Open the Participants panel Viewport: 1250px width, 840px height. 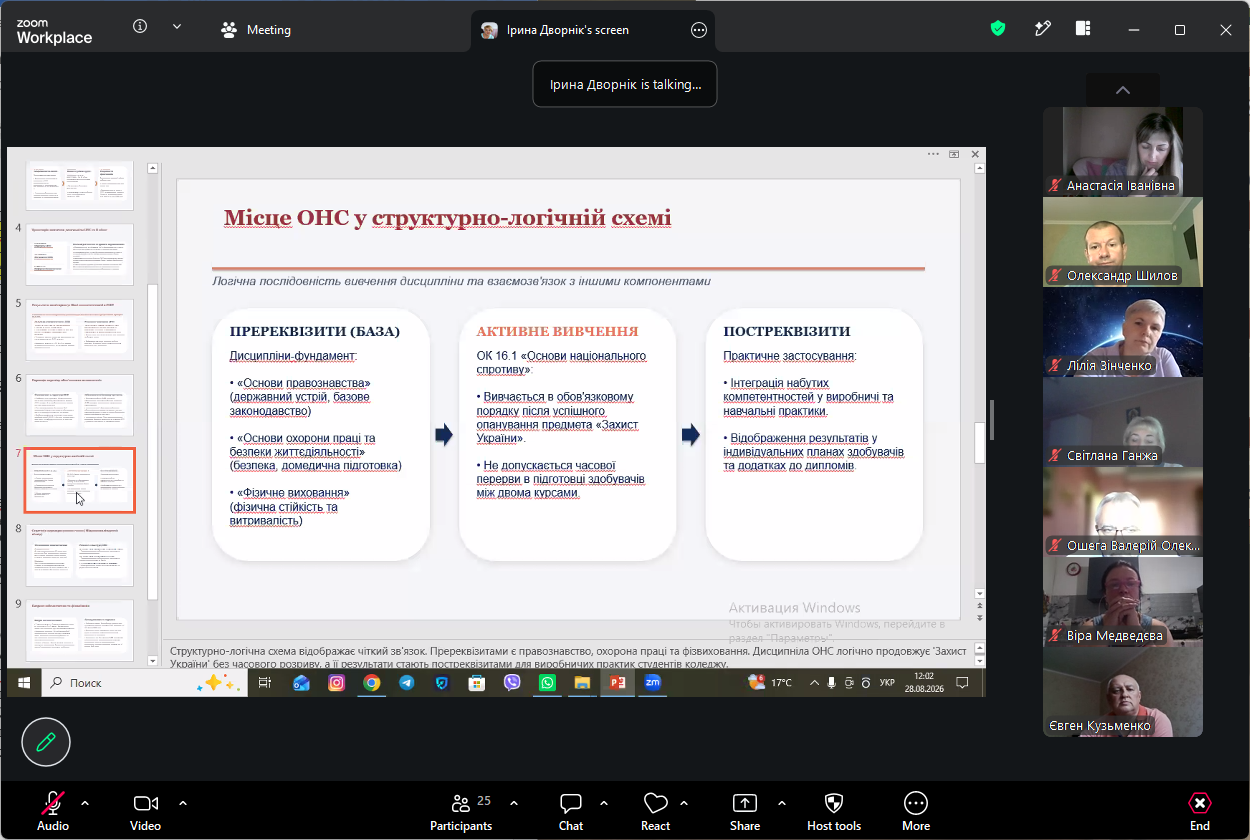(x=461, y=811)
